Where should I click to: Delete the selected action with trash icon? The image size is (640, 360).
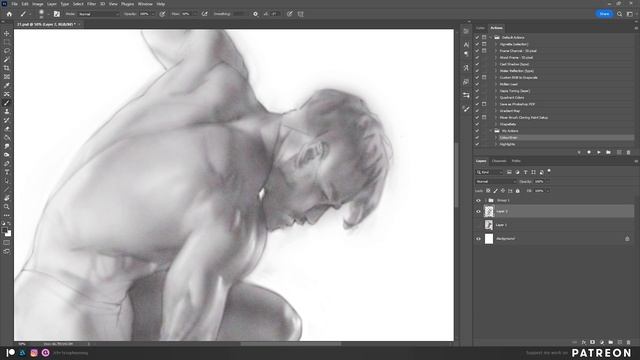[629, 152]
